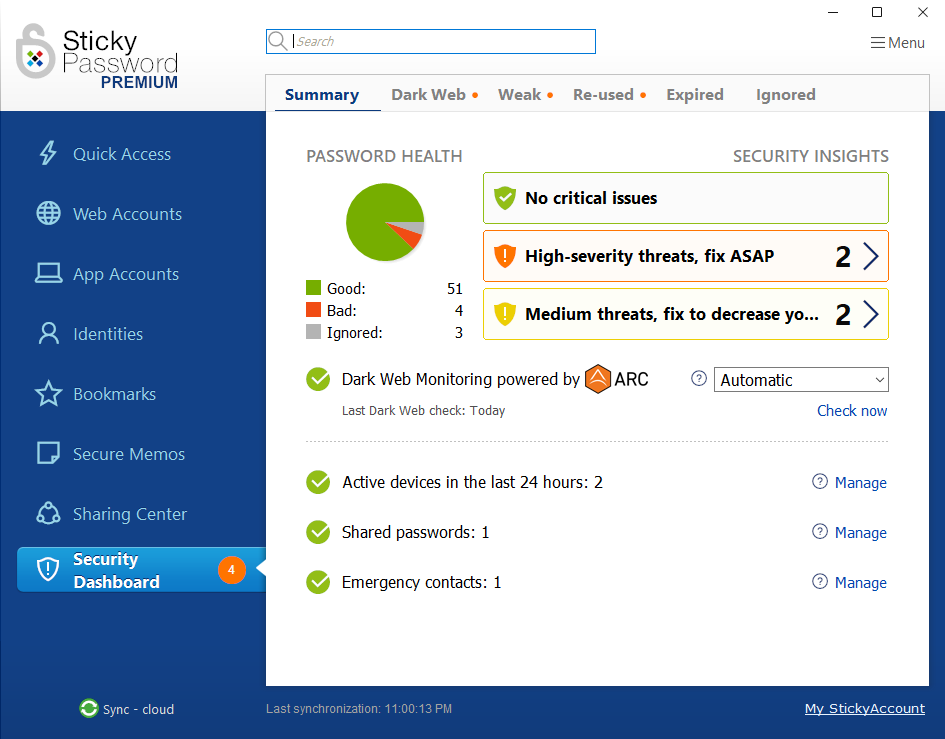Click green checkmark beside Active devices
Viewport: 945px width, 739px height.
(318, 482)
